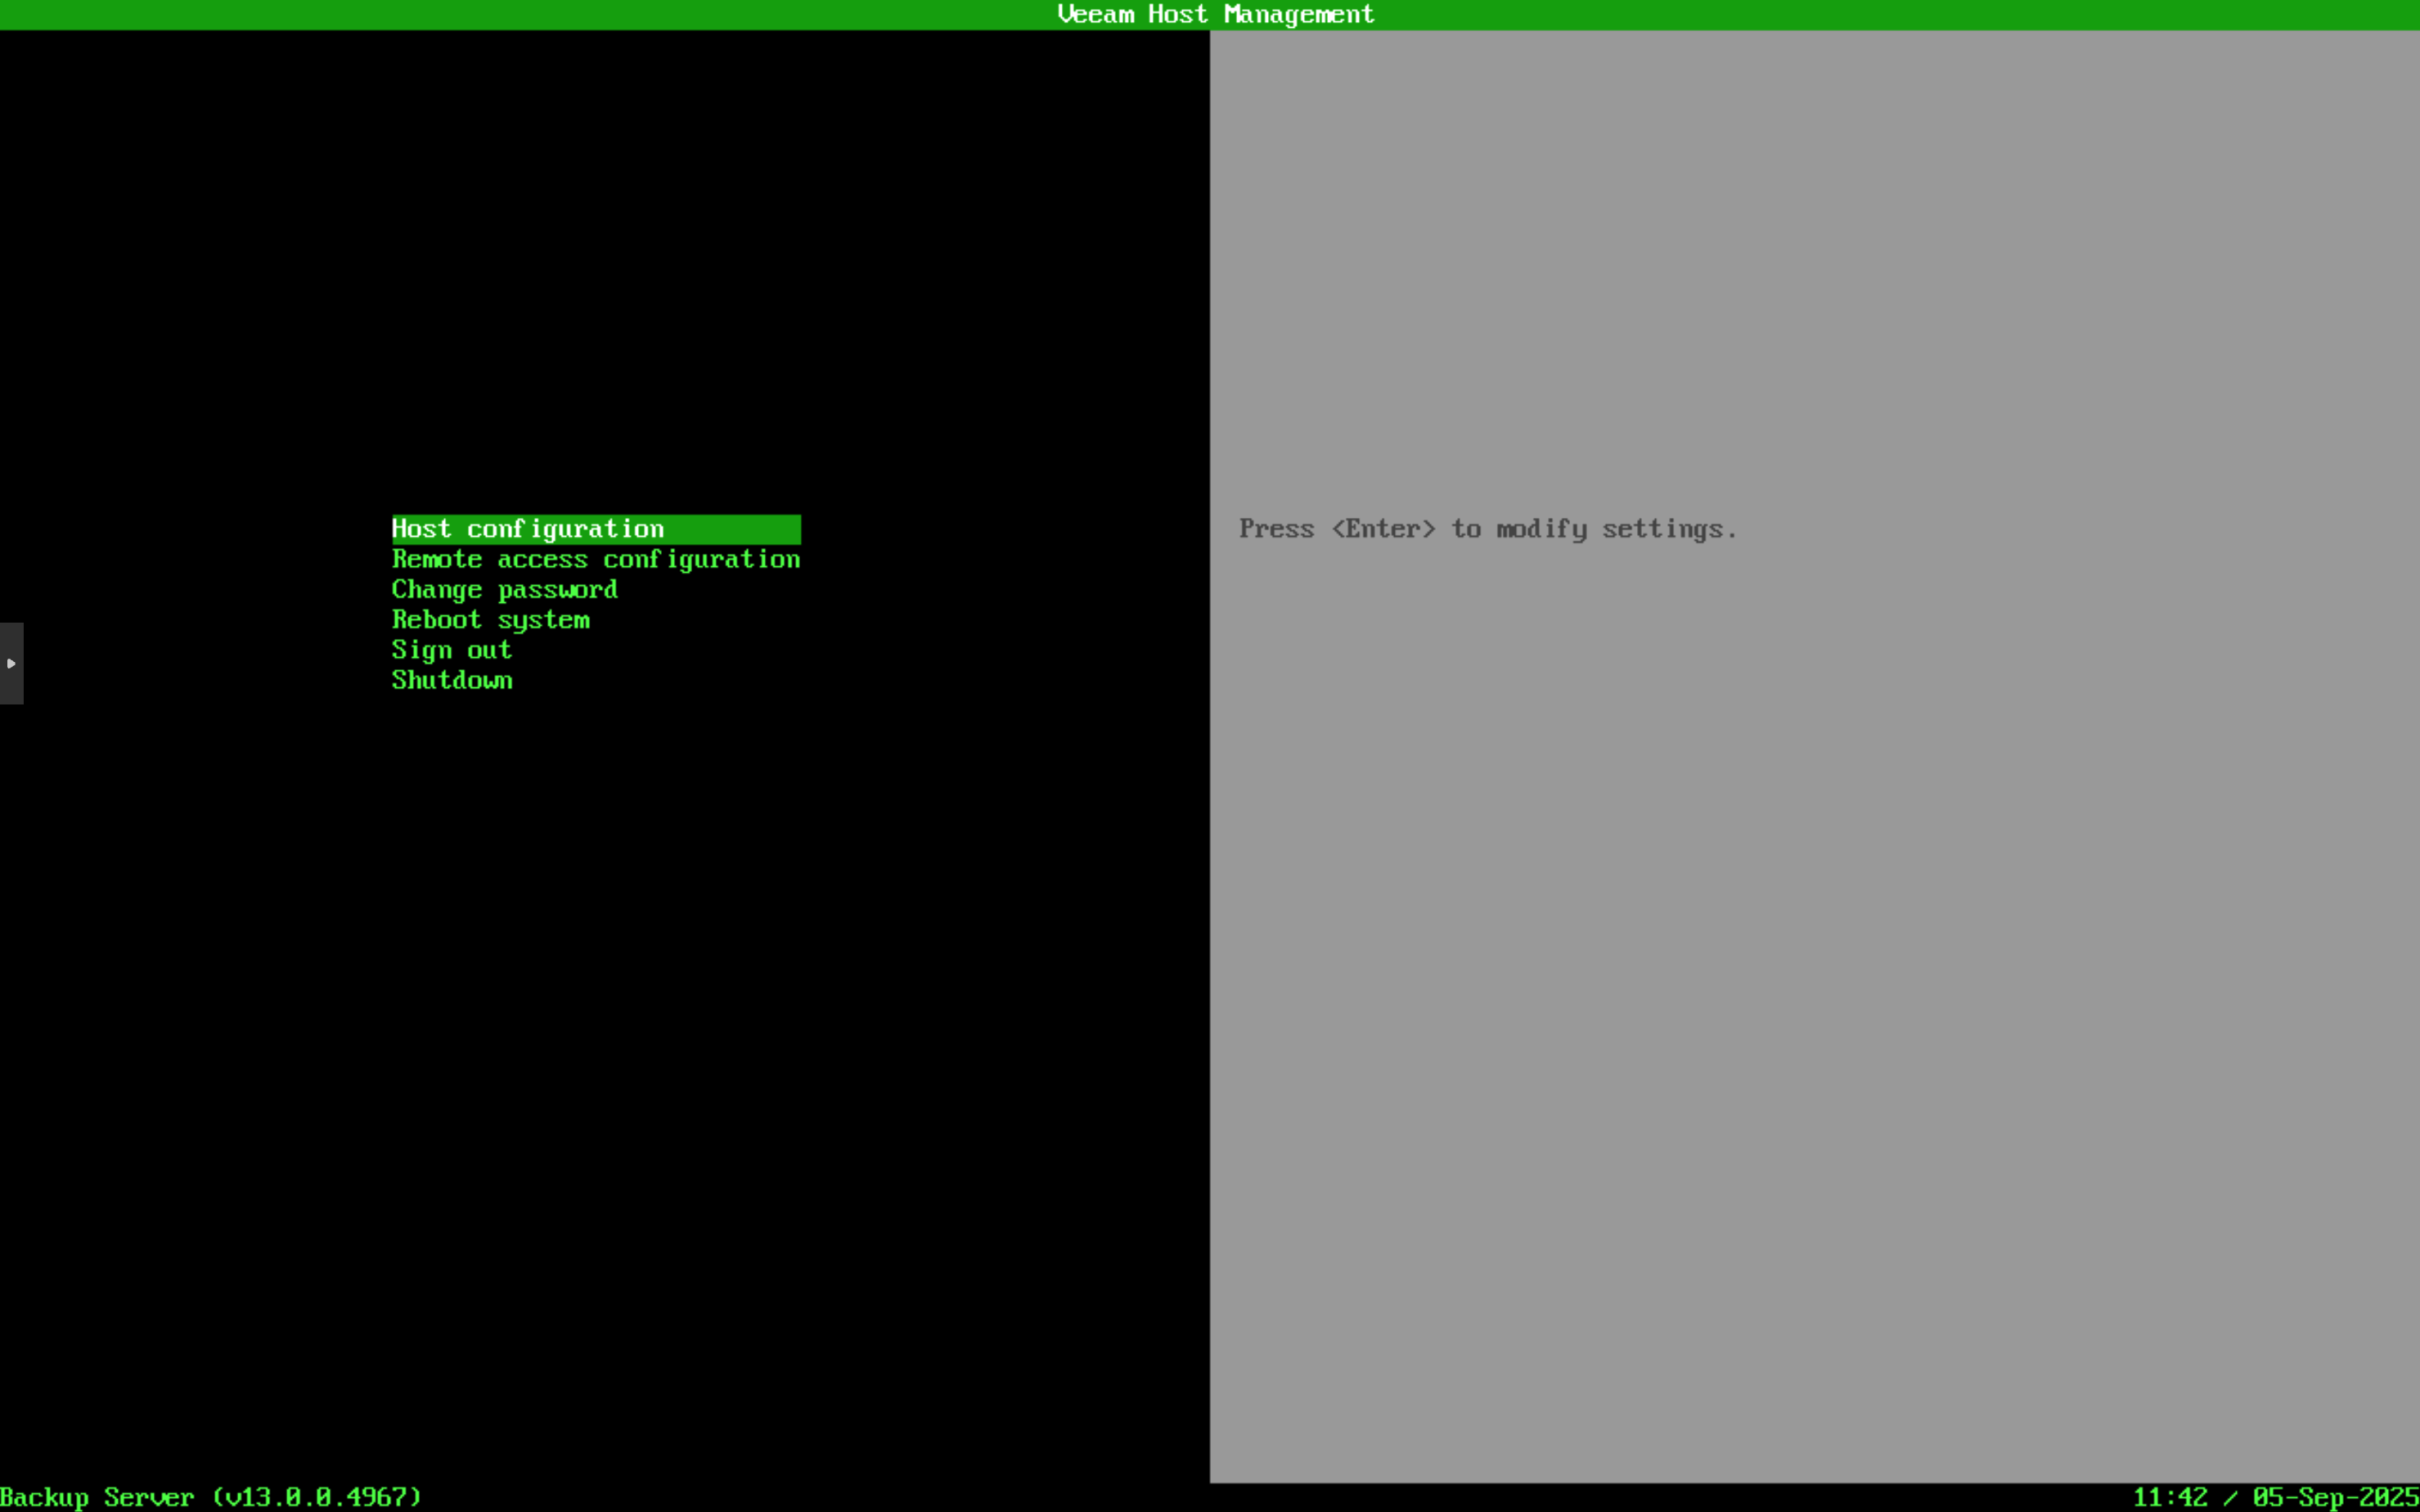Select Host configuration menu entry
Screen dimensions: 2420x1512
click(x=528, y=529)
